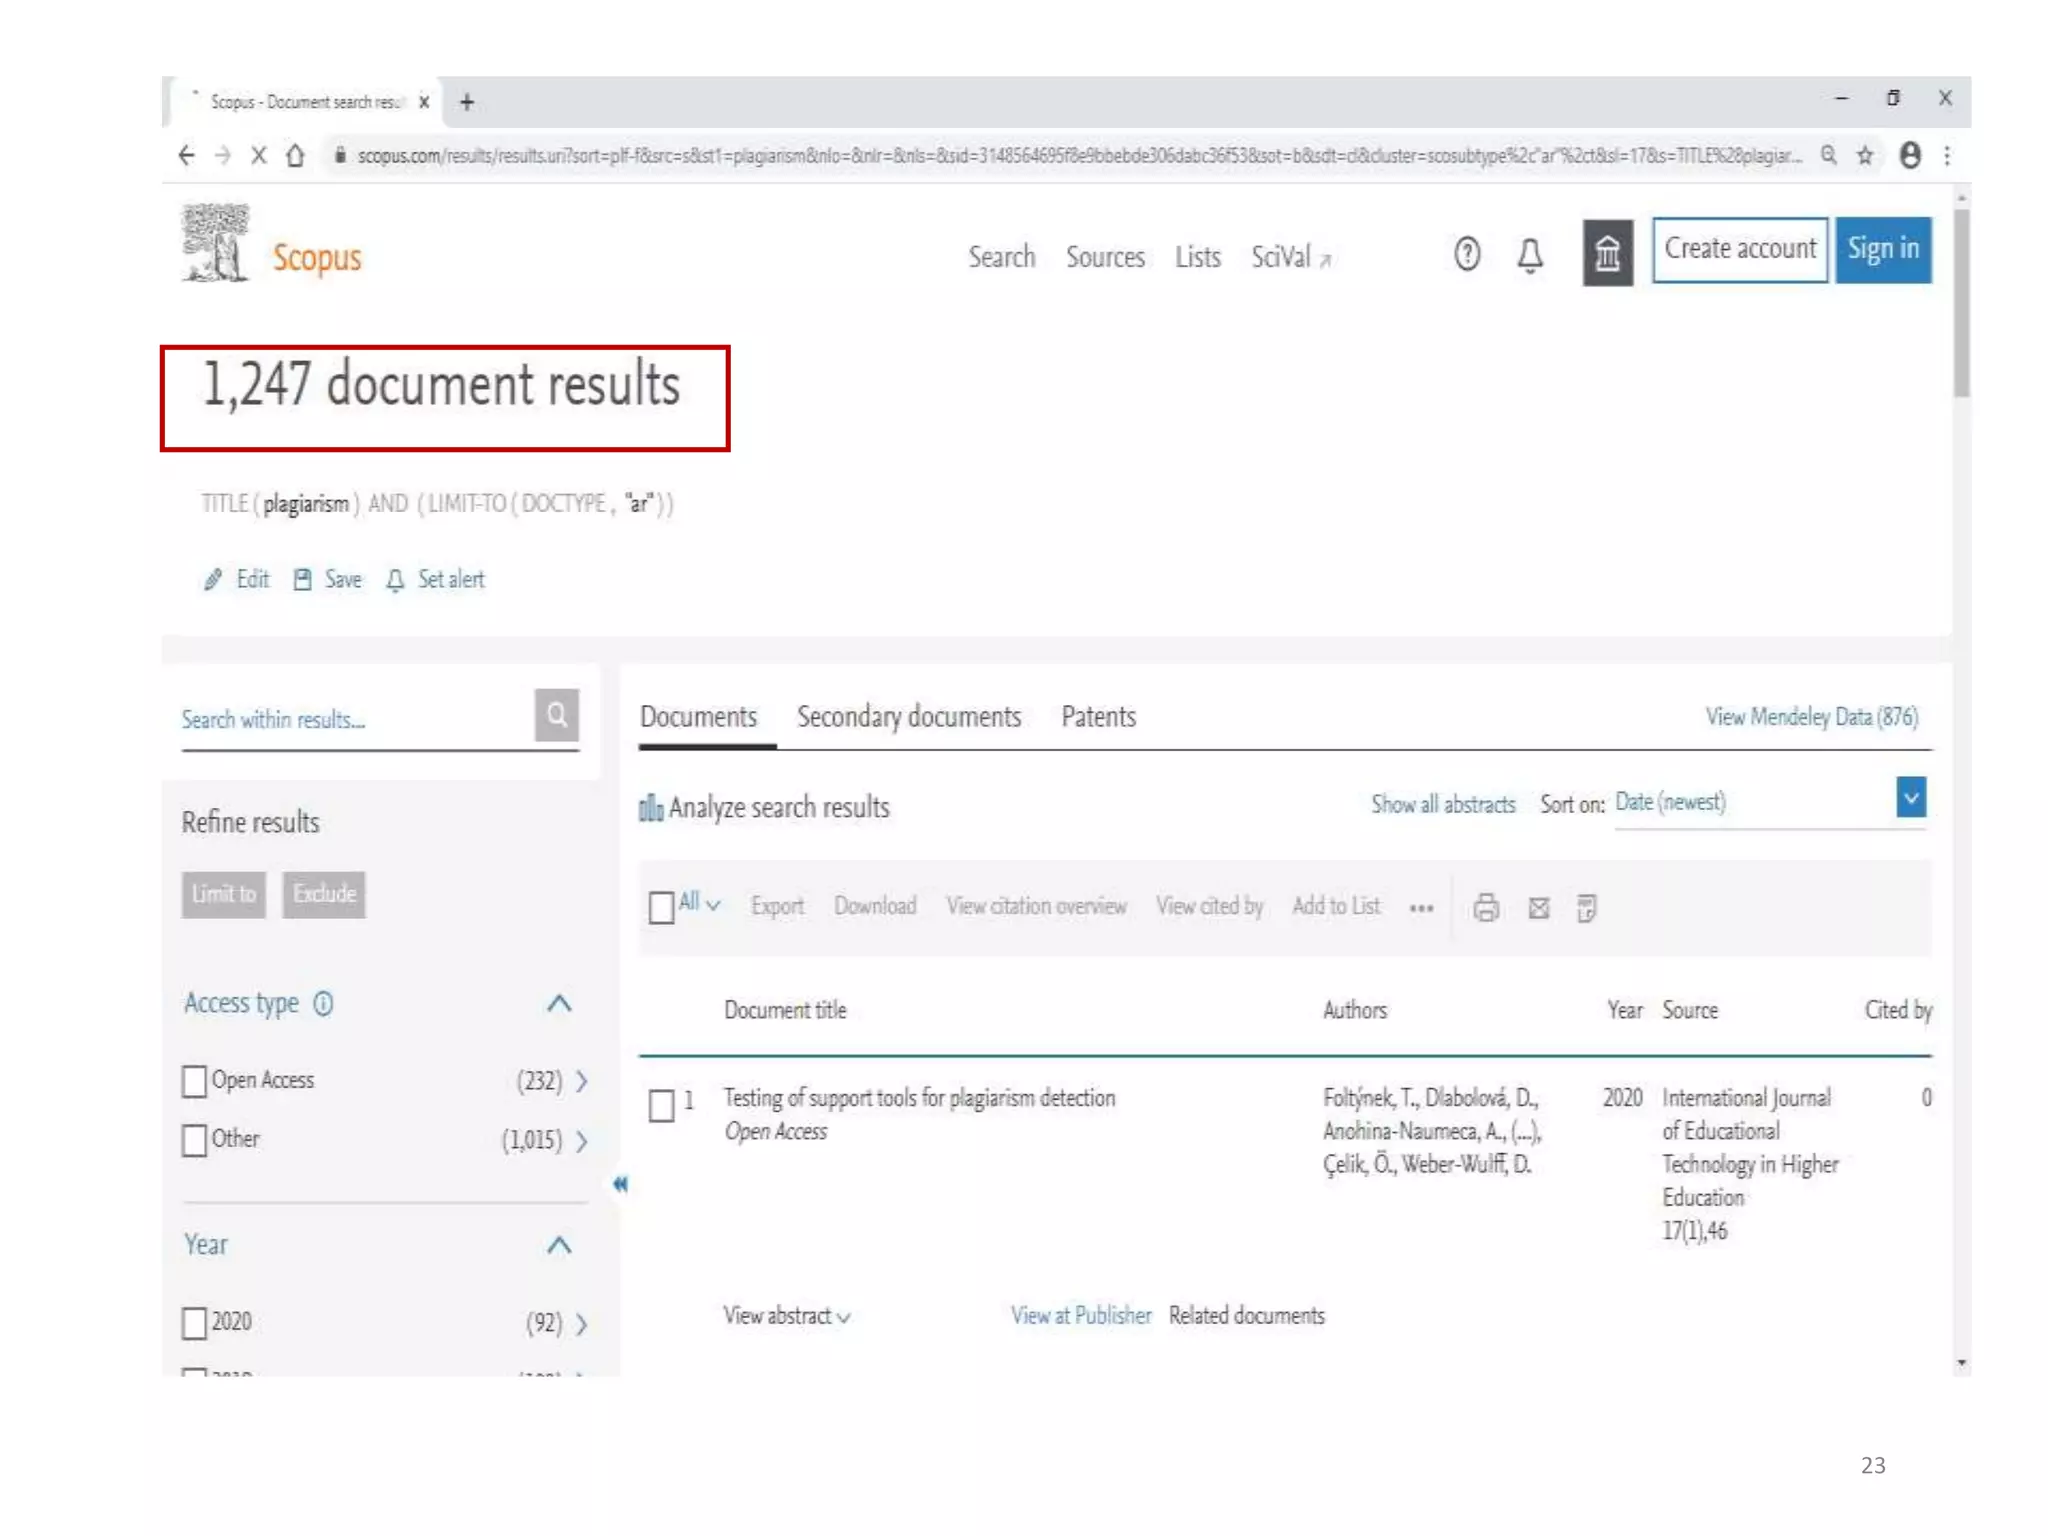Open the notifications bell icon

coord(1529,255)
